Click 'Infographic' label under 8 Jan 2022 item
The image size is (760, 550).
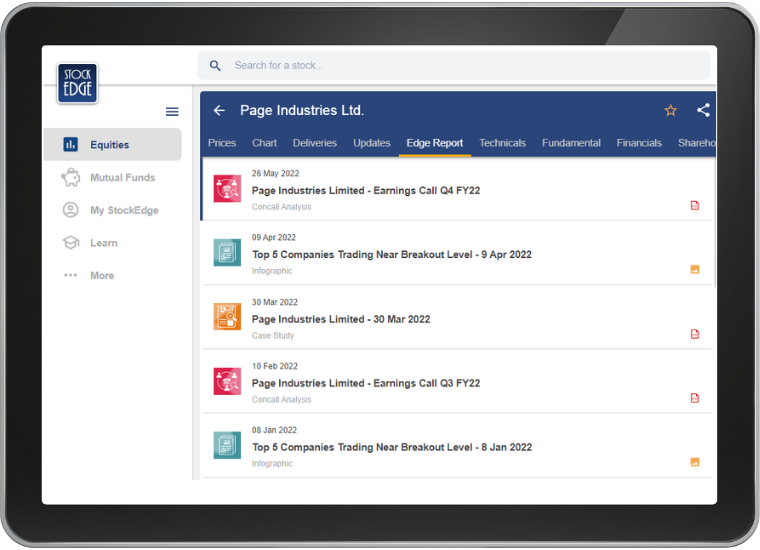tap(272, 463)
